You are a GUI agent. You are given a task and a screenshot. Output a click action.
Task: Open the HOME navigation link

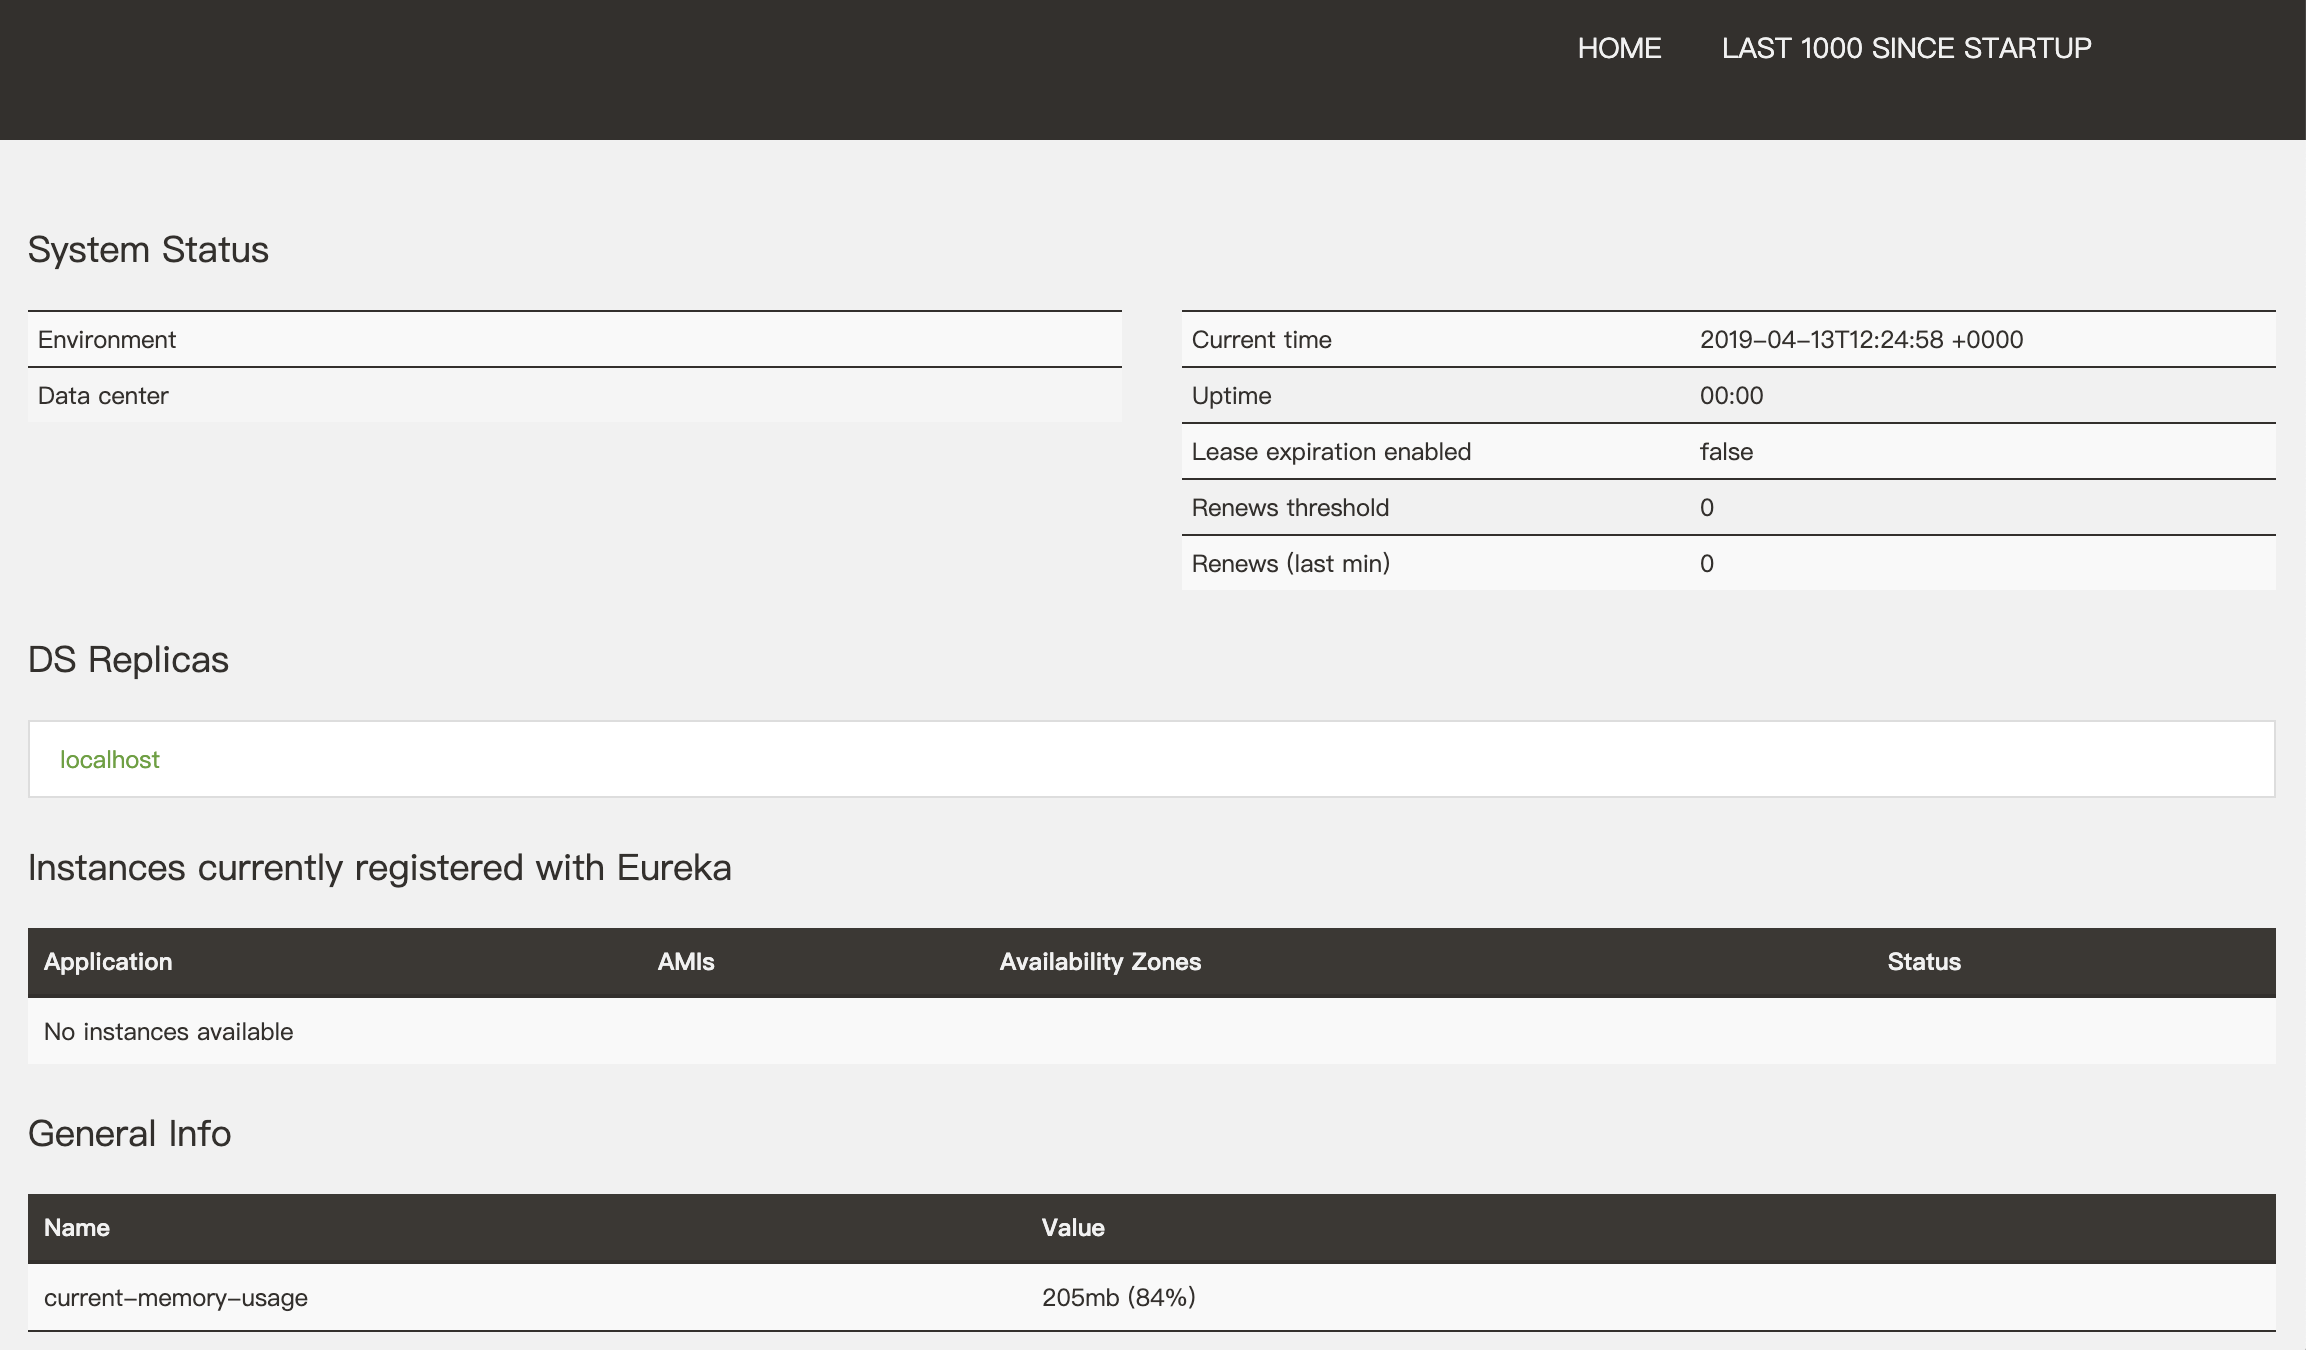pos(1619,48)
